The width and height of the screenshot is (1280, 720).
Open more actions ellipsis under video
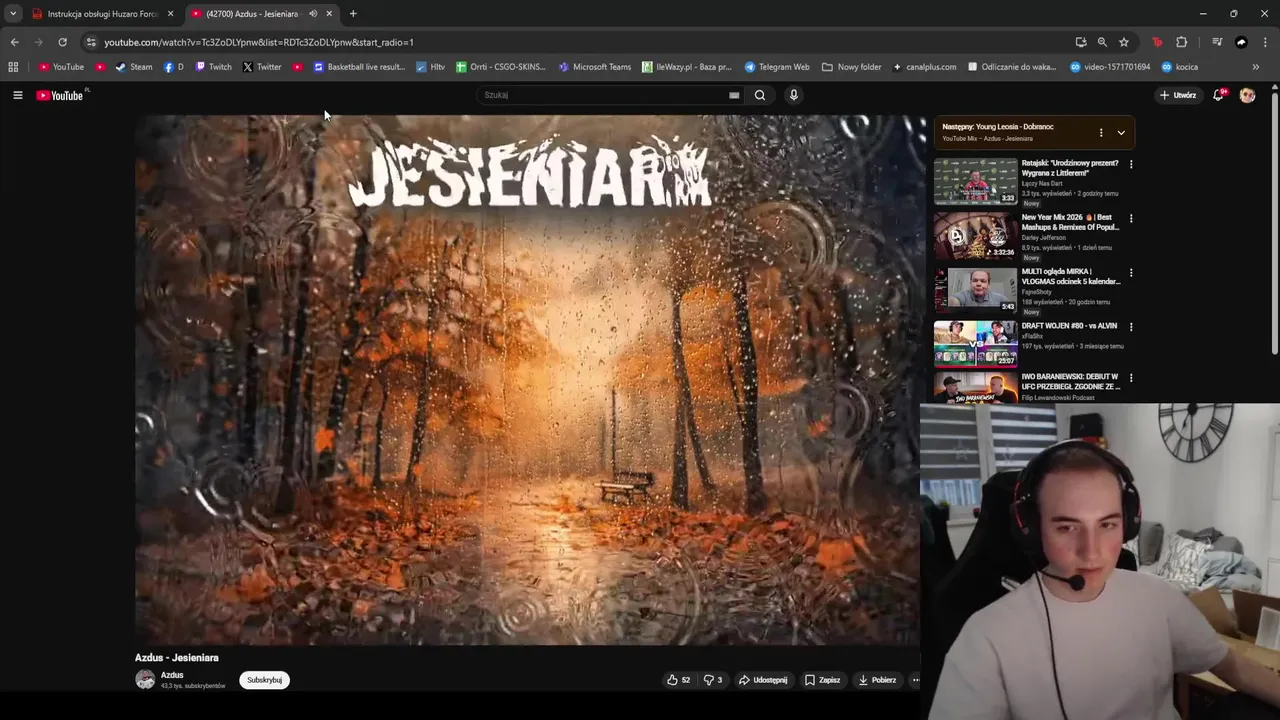914,680
